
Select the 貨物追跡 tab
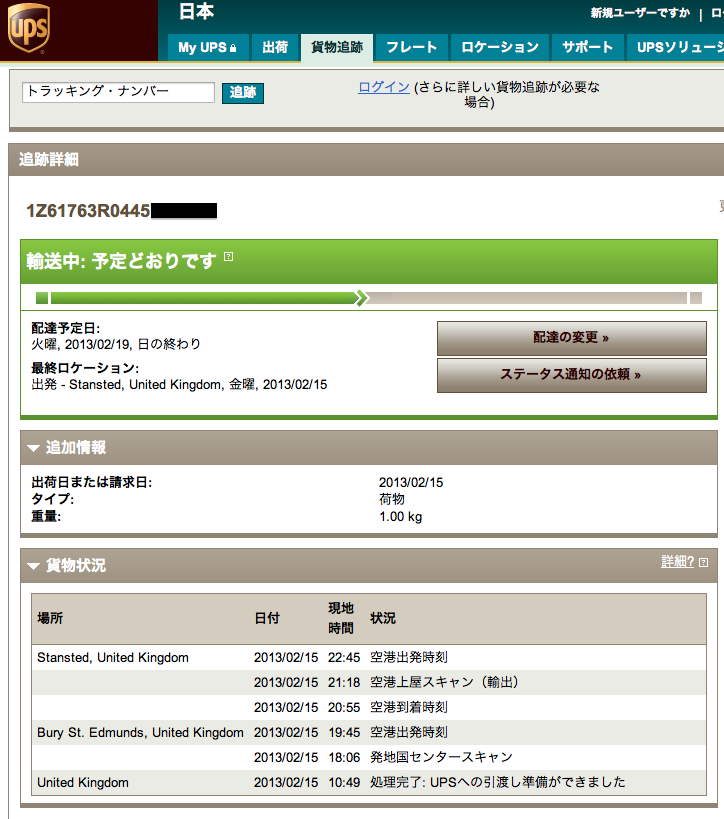point(337,48)
